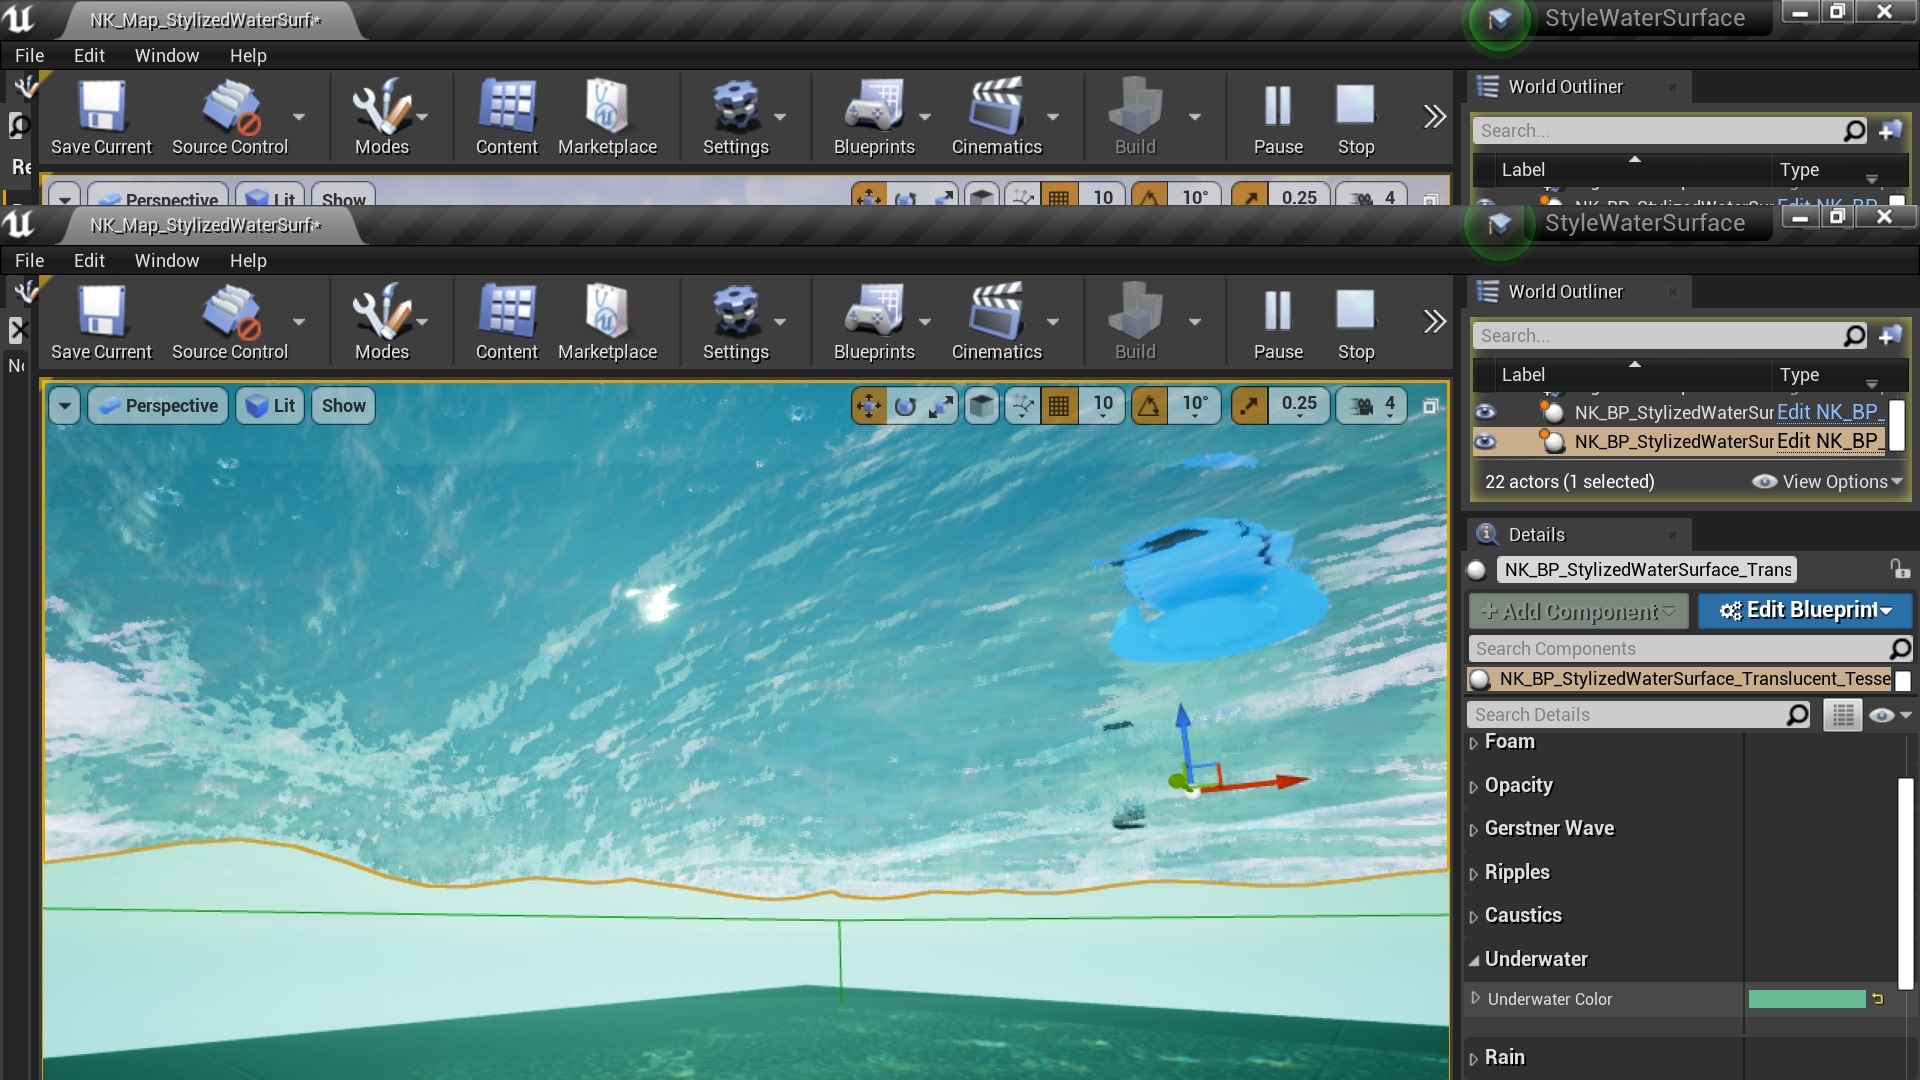Viewport: 1920px width, 1080px height.
Task: Toggle scale snapping in the viewport toolbar
Action: click(1249, 405)
